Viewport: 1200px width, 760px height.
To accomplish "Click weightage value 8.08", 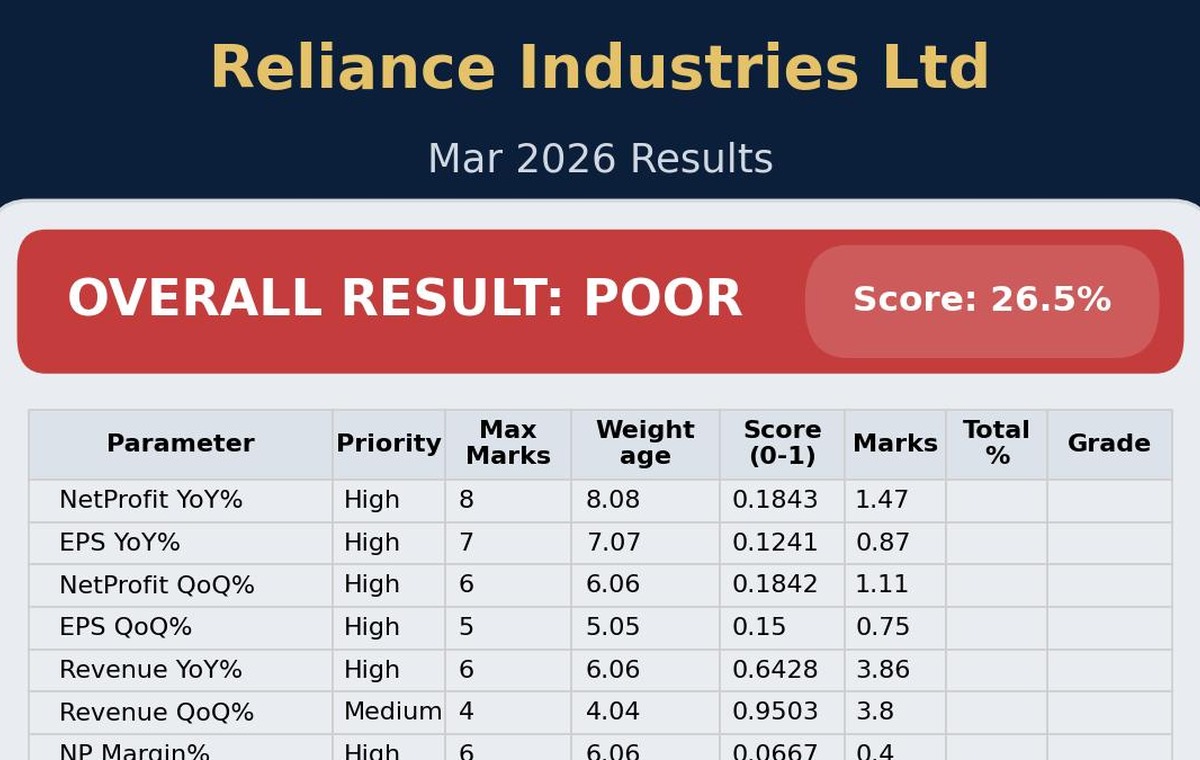I will (x=613, y=500).
